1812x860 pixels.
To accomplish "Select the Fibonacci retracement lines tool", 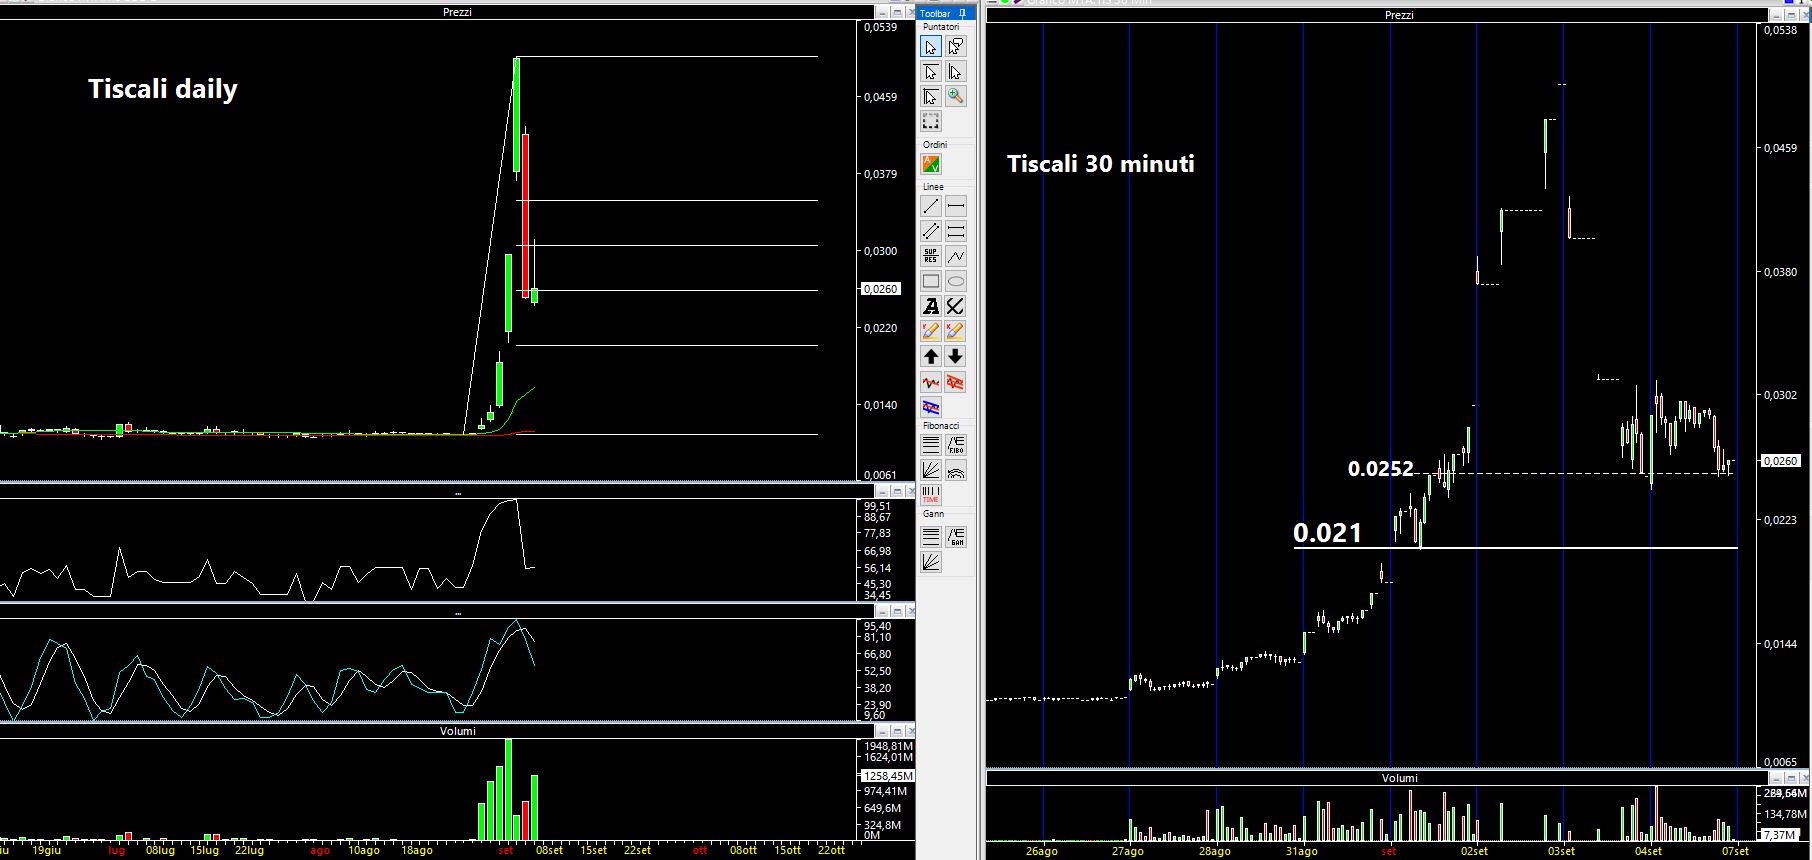I will (x=931, y=445).
